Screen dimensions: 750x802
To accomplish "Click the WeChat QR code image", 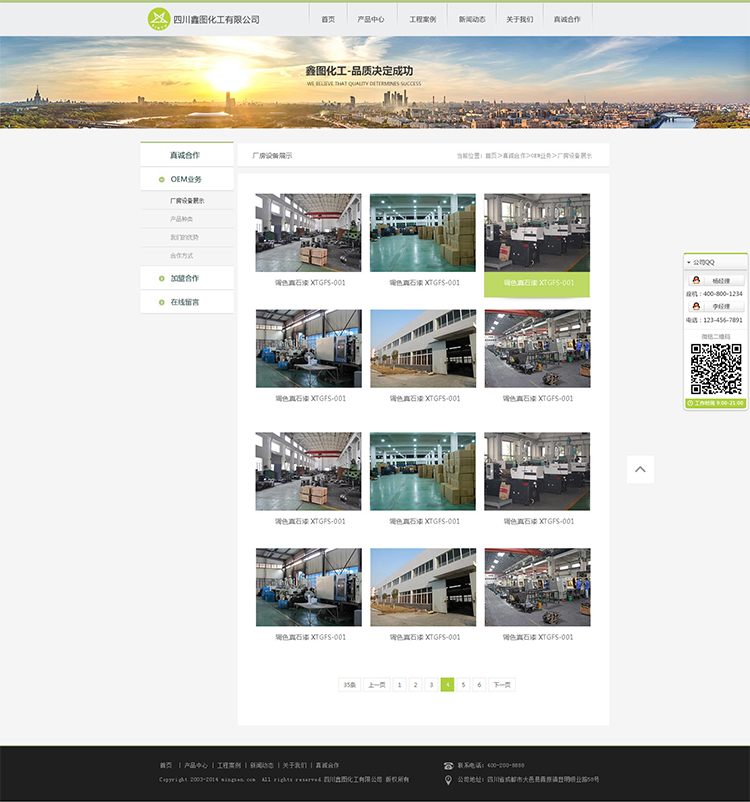I will 715,369.
